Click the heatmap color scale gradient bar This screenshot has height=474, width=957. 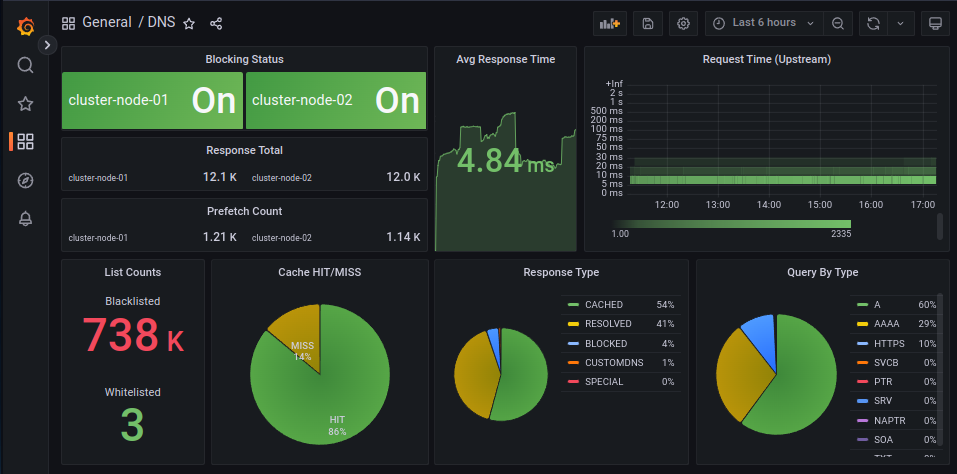pyautogui.click(x=732, y=224)
